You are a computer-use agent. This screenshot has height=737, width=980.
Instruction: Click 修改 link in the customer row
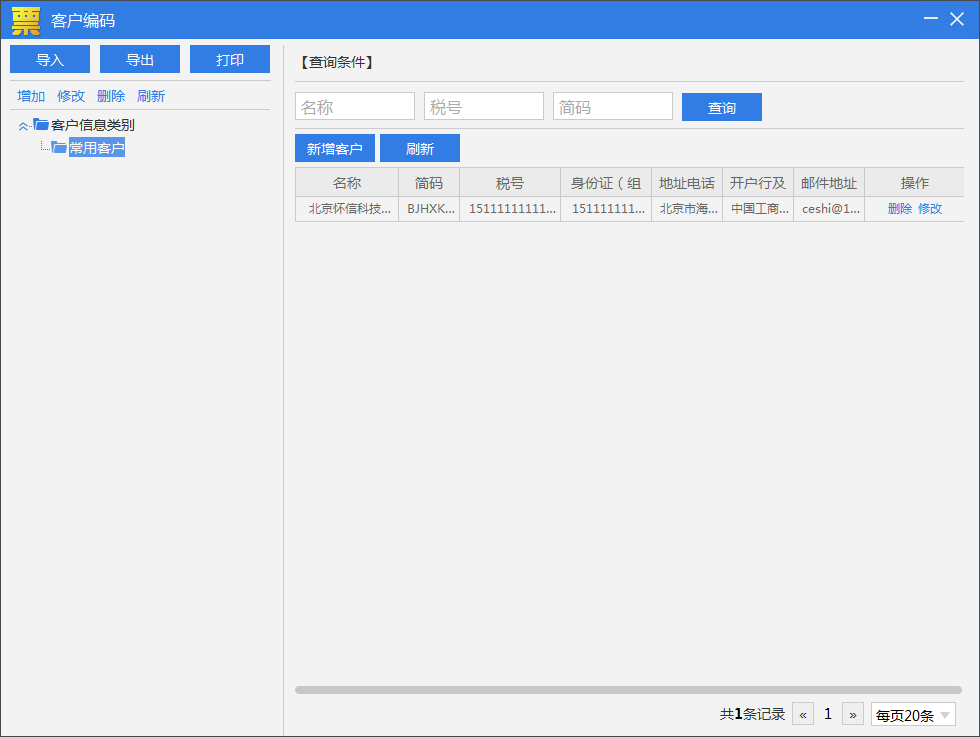click(x=930, y=209)
